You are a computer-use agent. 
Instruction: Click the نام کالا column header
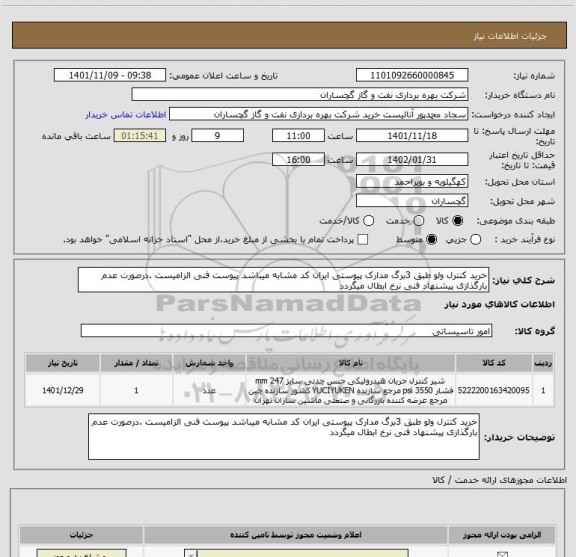[350, 363]
